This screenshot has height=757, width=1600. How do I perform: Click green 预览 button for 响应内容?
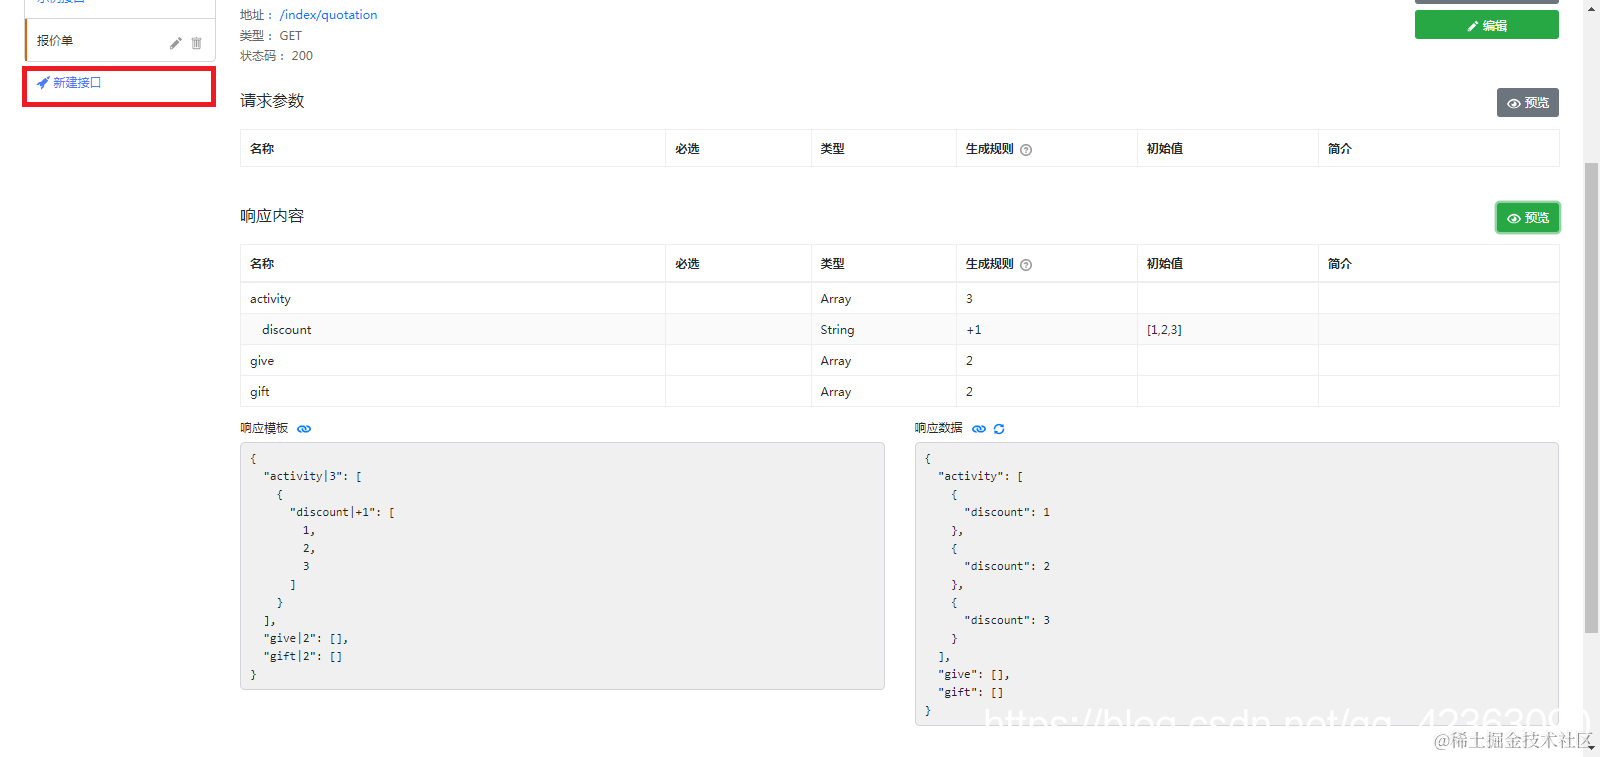pos(1527,218)
